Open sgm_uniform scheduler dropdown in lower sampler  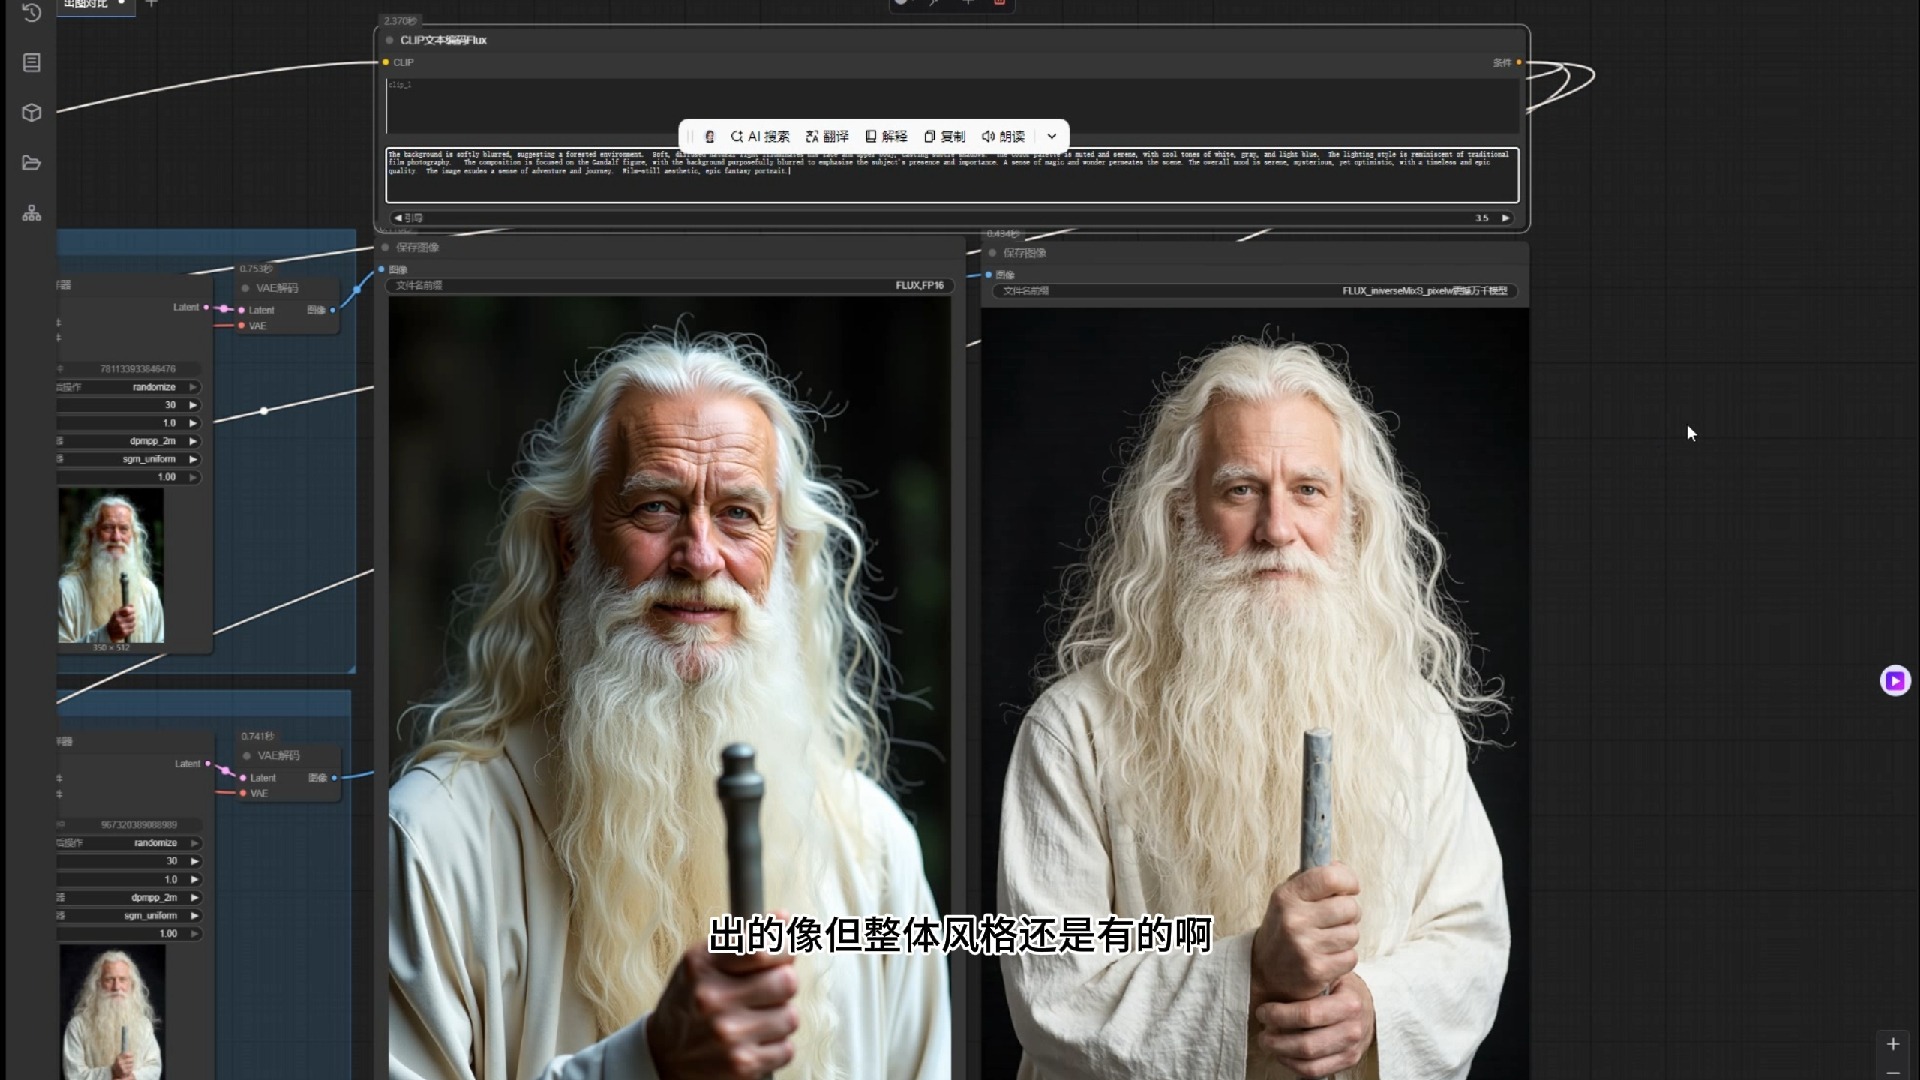click(195, 916)
